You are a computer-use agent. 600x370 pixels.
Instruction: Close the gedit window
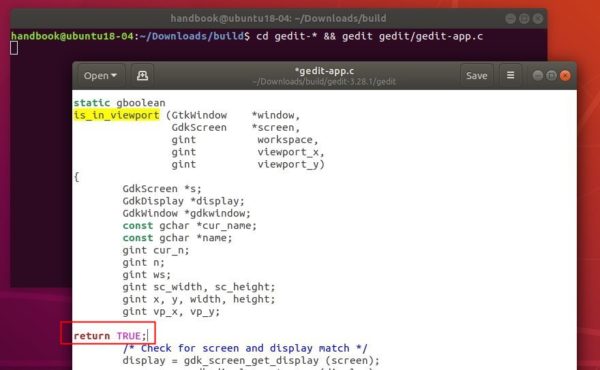(565, 75)
